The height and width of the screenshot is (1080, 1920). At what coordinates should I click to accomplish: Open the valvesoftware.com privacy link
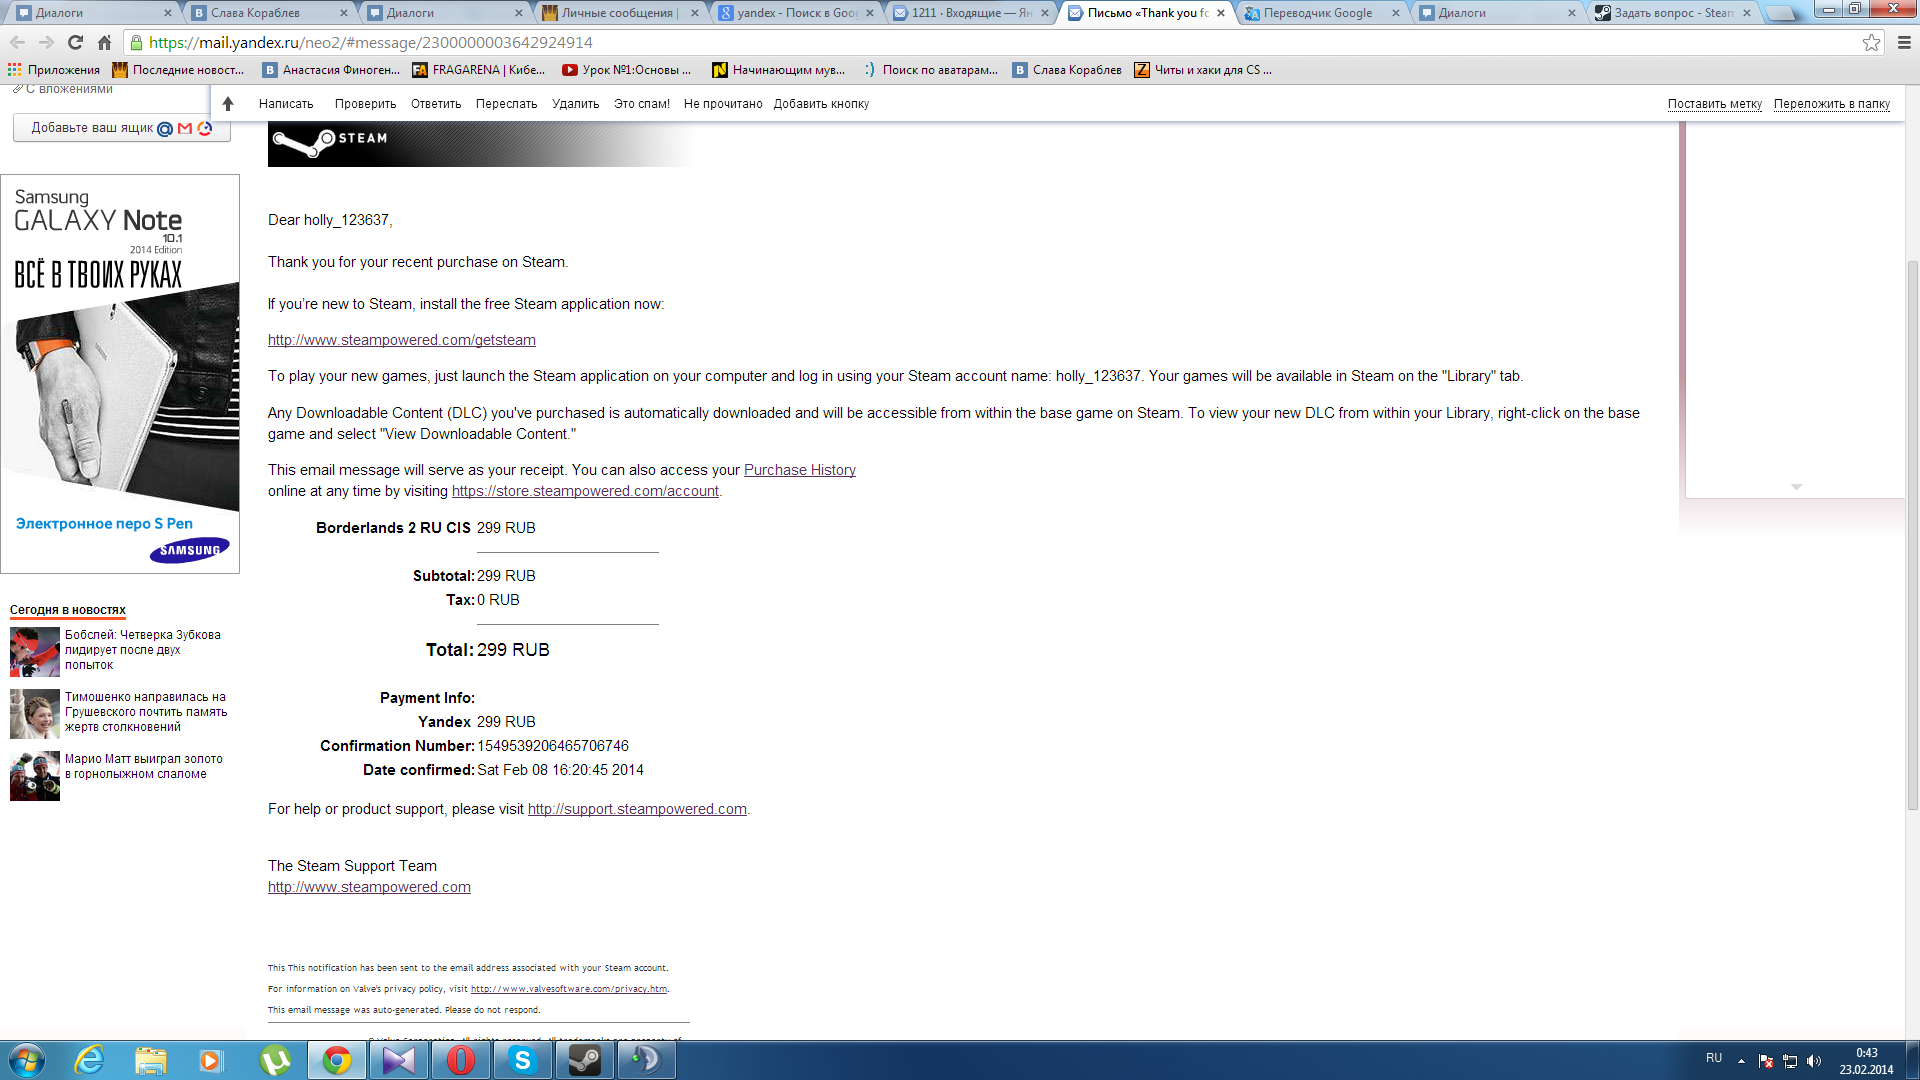coord(569,989)
